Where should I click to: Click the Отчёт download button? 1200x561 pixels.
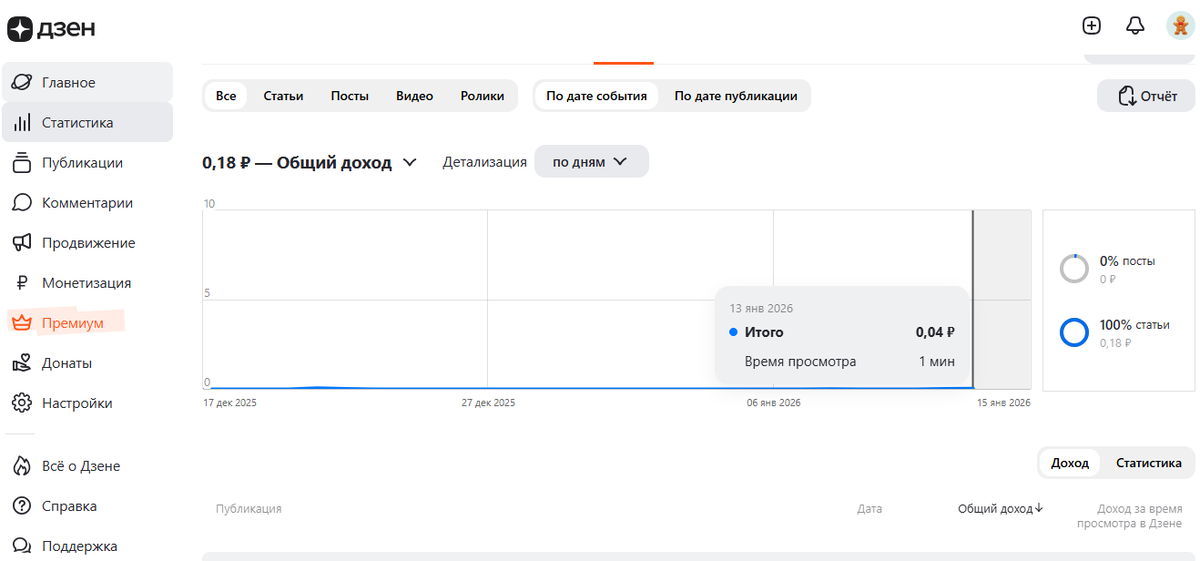[1145, 96]
